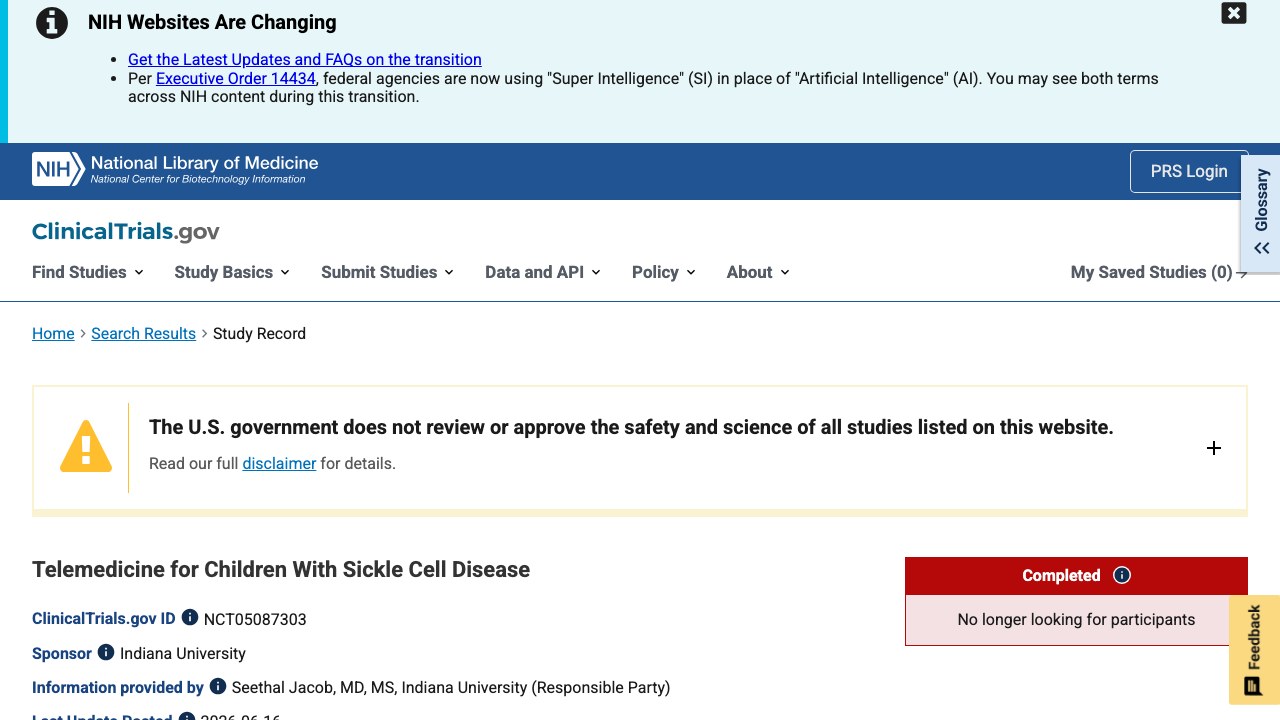Dismiss the NIH Websites Are Changing banner
Image resolution: width=1280 pixels, height=720 pixels.
click(1234, 13)
